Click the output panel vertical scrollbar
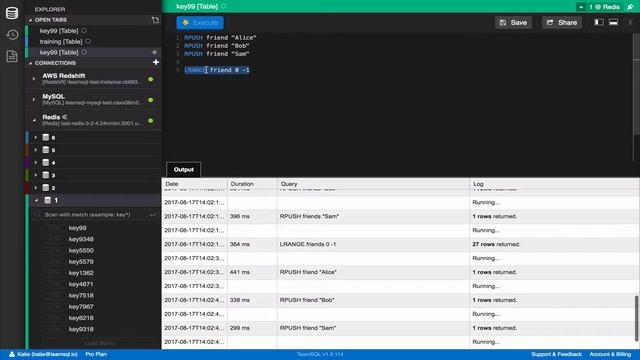Viewport: 640px width, 360px height. point(636,318)
